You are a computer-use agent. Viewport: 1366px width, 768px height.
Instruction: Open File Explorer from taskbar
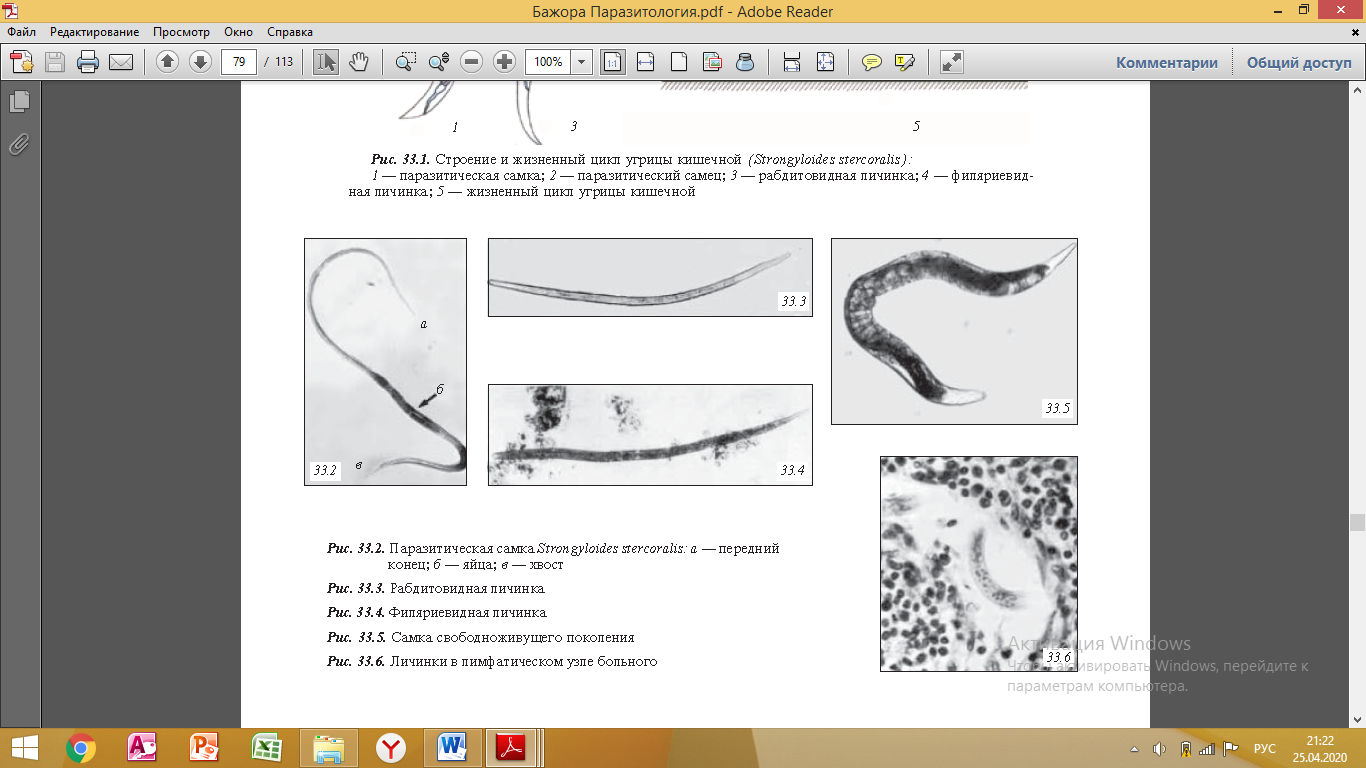click(329, 747)
